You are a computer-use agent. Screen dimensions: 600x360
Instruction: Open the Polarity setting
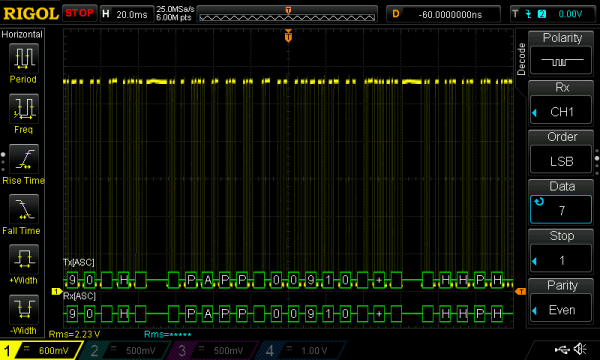click(561, 53)
